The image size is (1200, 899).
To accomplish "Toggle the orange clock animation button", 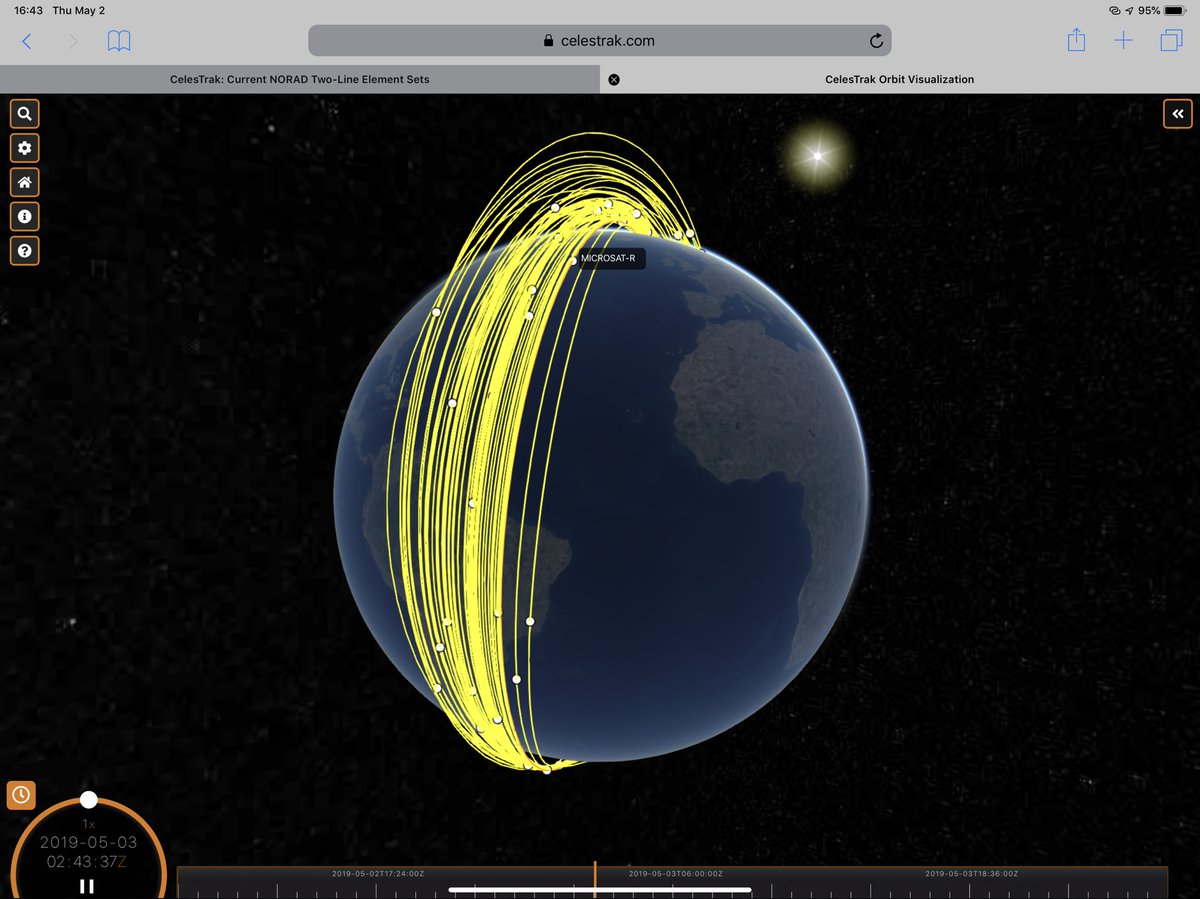I will (x=21, y=795).
